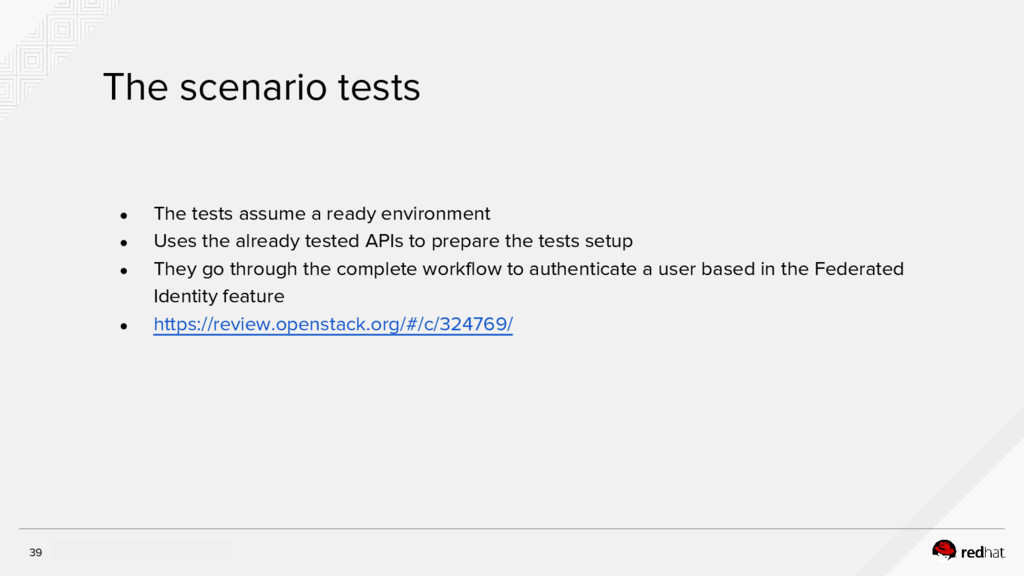The height and width of the screenshot is (576, 1024).
Task: Click the "They go through the complete workflow" line
Action: coord(528,269)
